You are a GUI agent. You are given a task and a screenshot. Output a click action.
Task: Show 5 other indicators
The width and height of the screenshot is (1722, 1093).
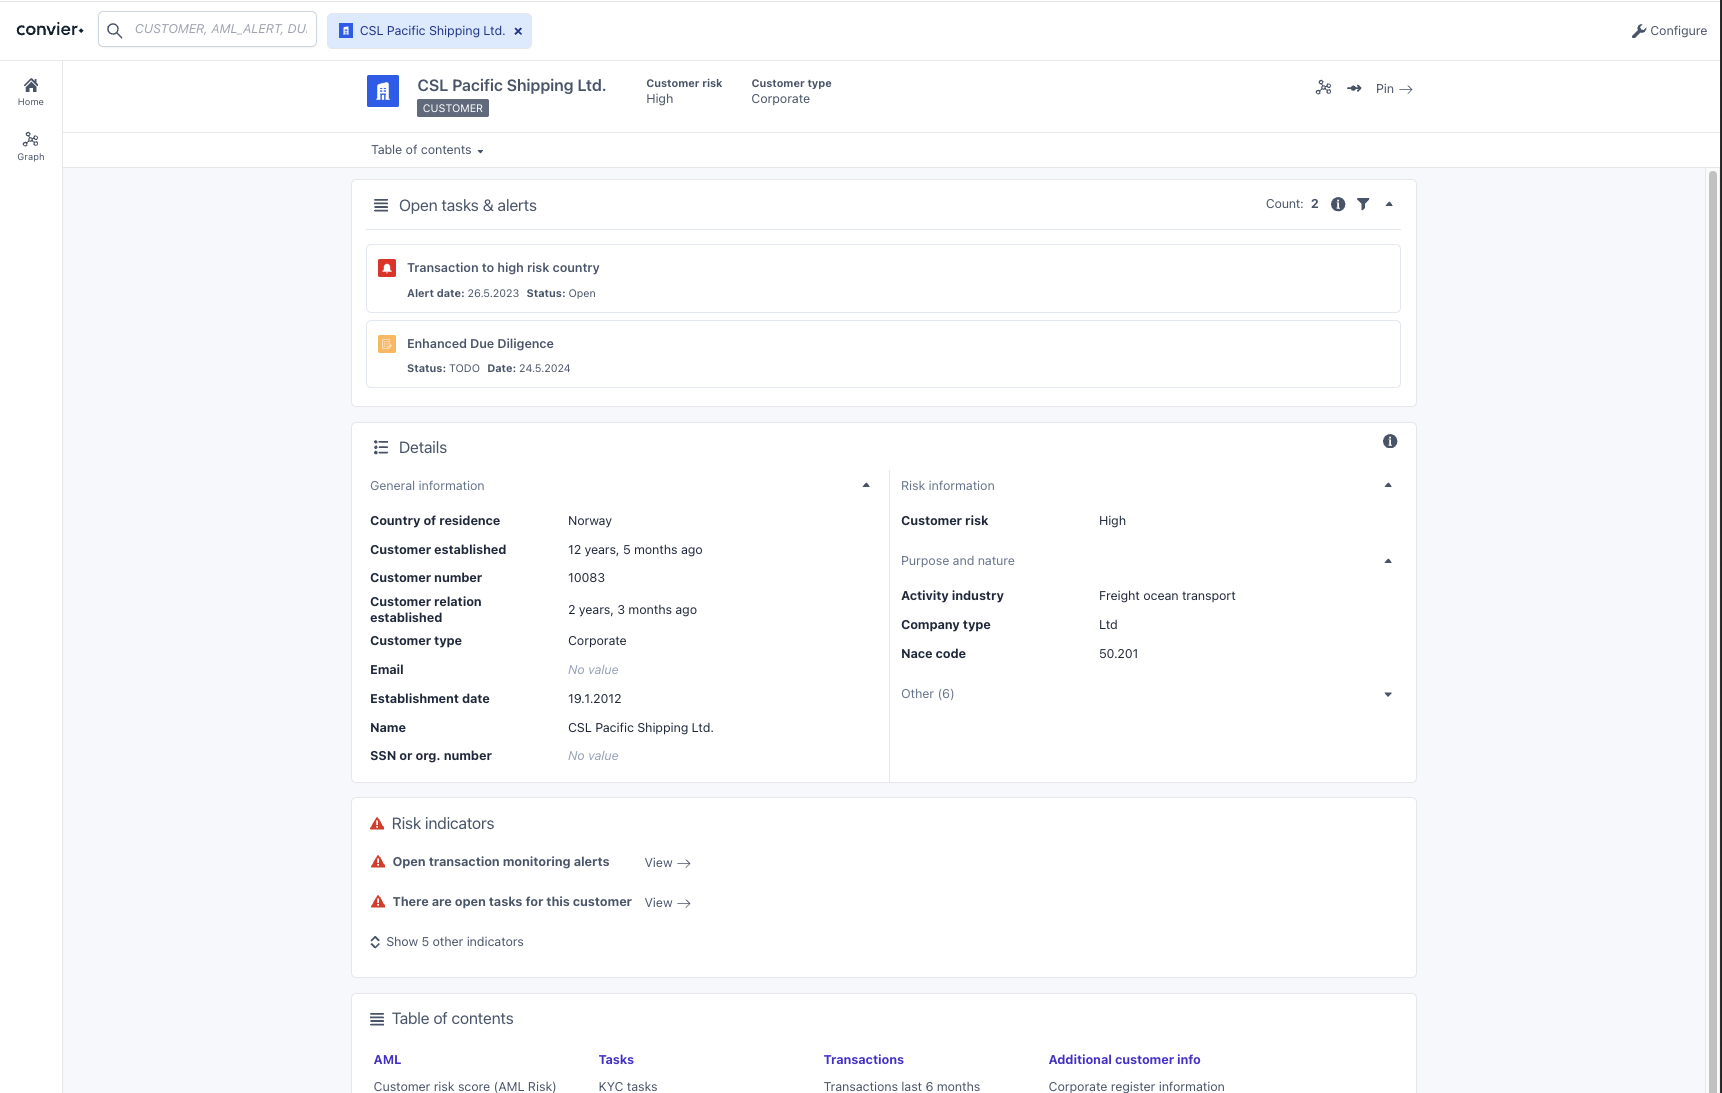447,942
